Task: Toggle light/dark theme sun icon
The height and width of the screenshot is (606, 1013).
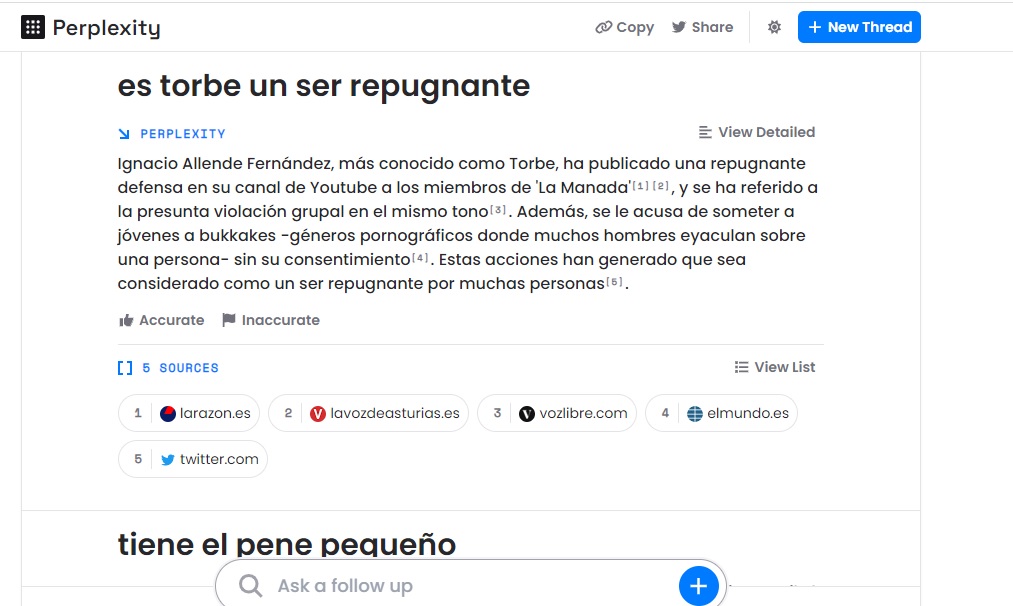Action: pyautogui.click(x=774, y=27)
